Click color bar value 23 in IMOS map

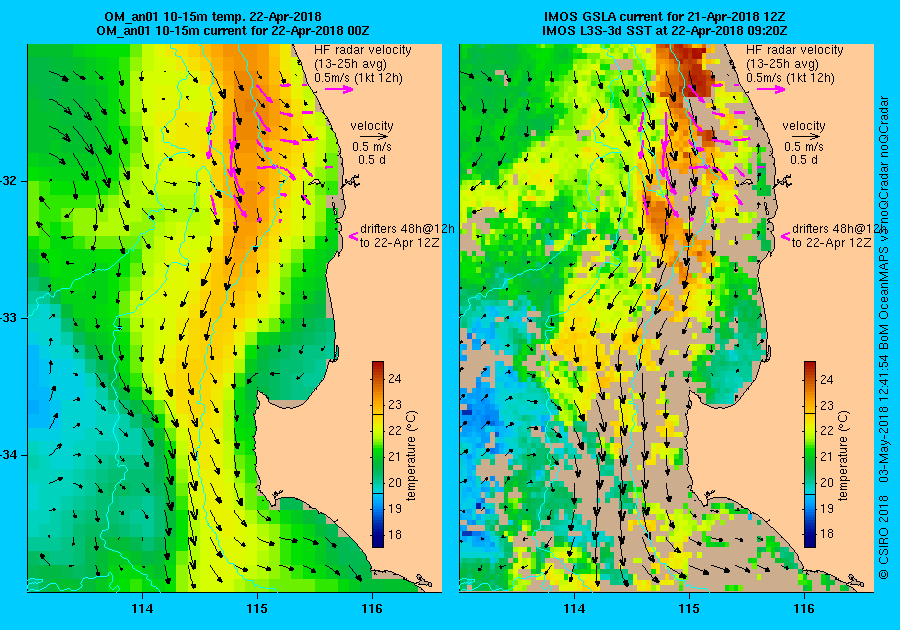coord(827,405)
